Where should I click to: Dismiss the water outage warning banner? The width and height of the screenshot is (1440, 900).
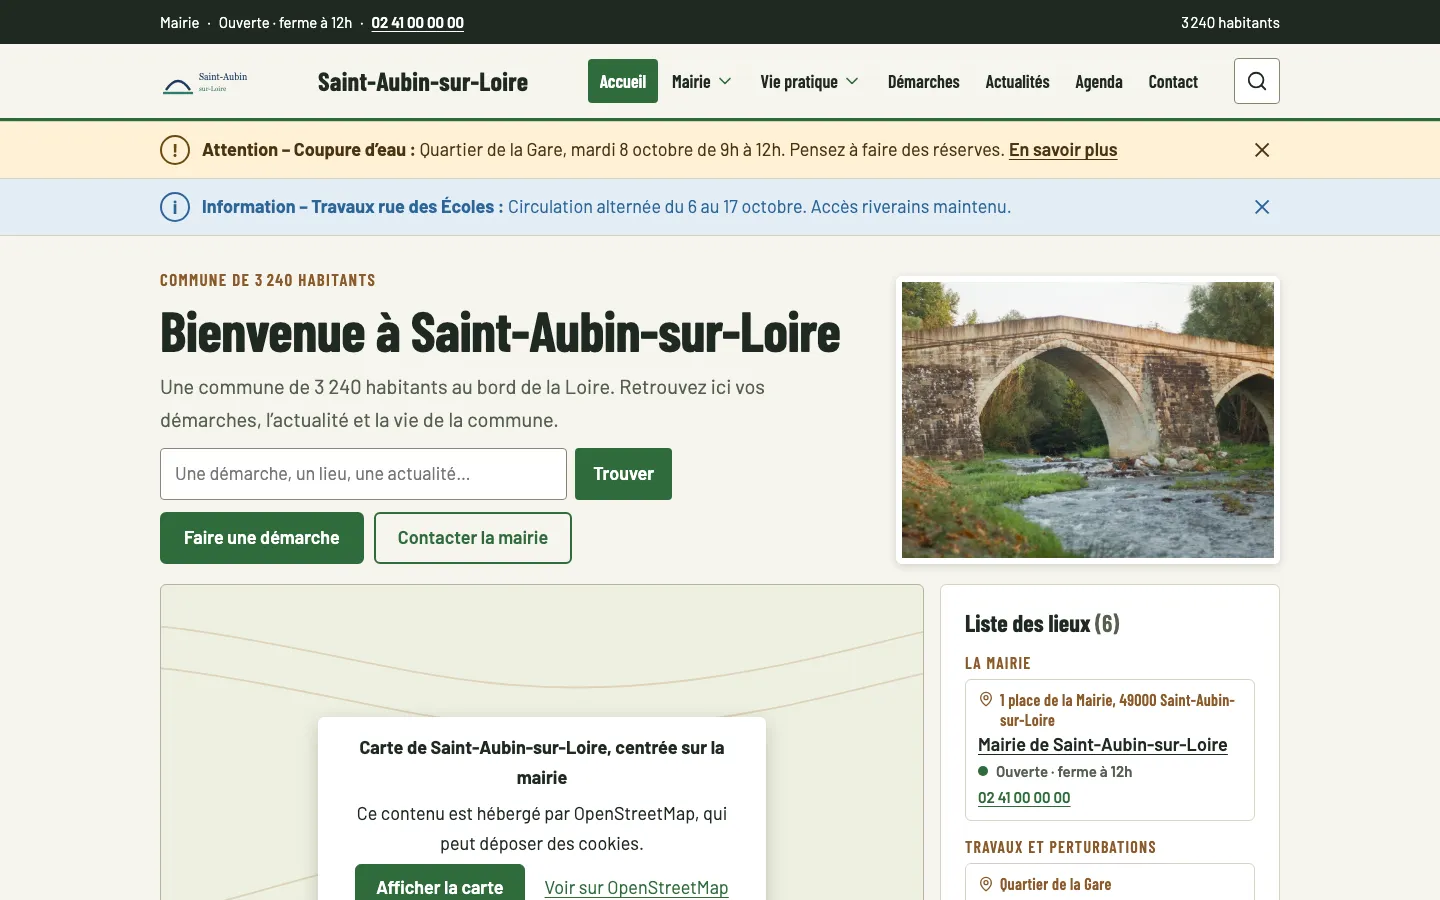1262,150
